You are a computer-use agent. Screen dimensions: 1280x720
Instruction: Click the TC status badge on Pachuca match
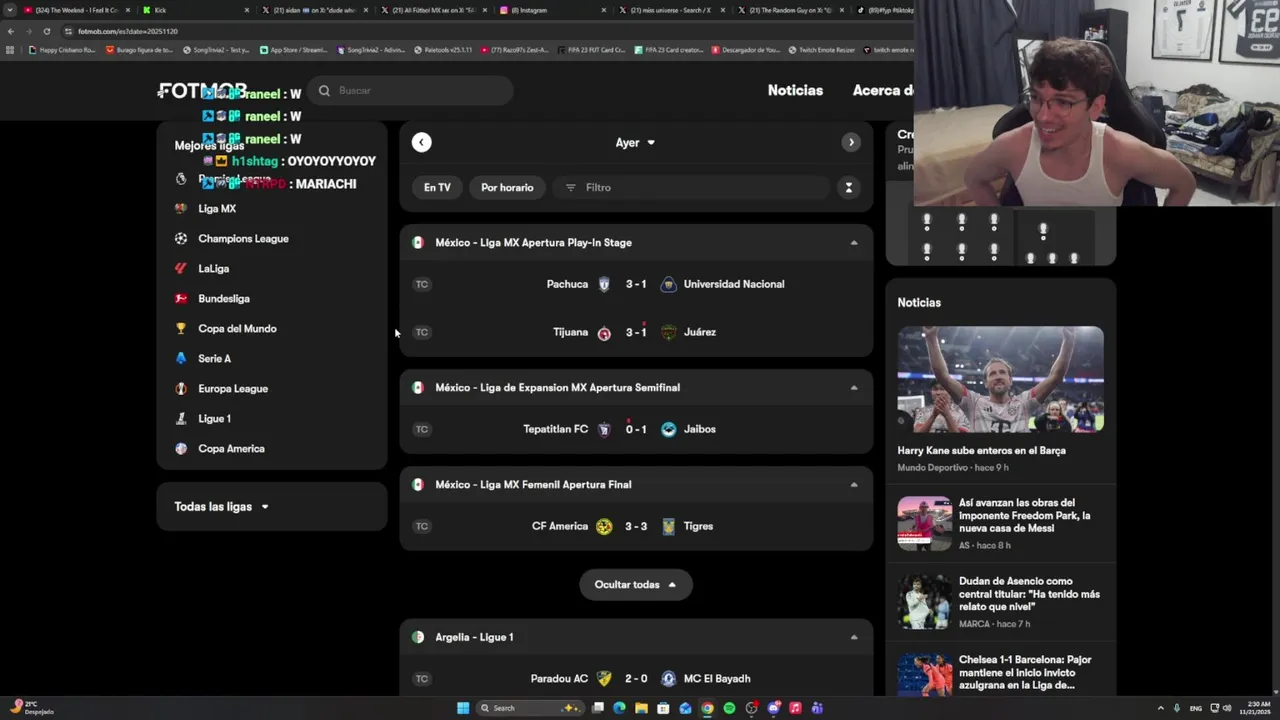[422, 284]
